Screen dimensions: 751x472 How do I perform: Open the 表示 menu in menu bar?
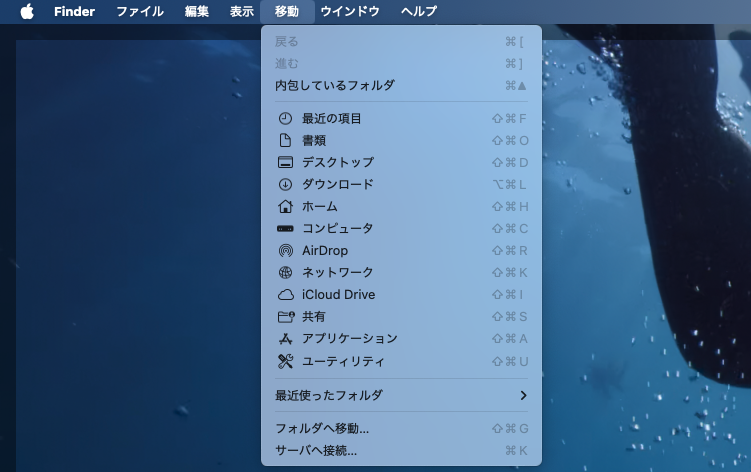coord(241,12)
